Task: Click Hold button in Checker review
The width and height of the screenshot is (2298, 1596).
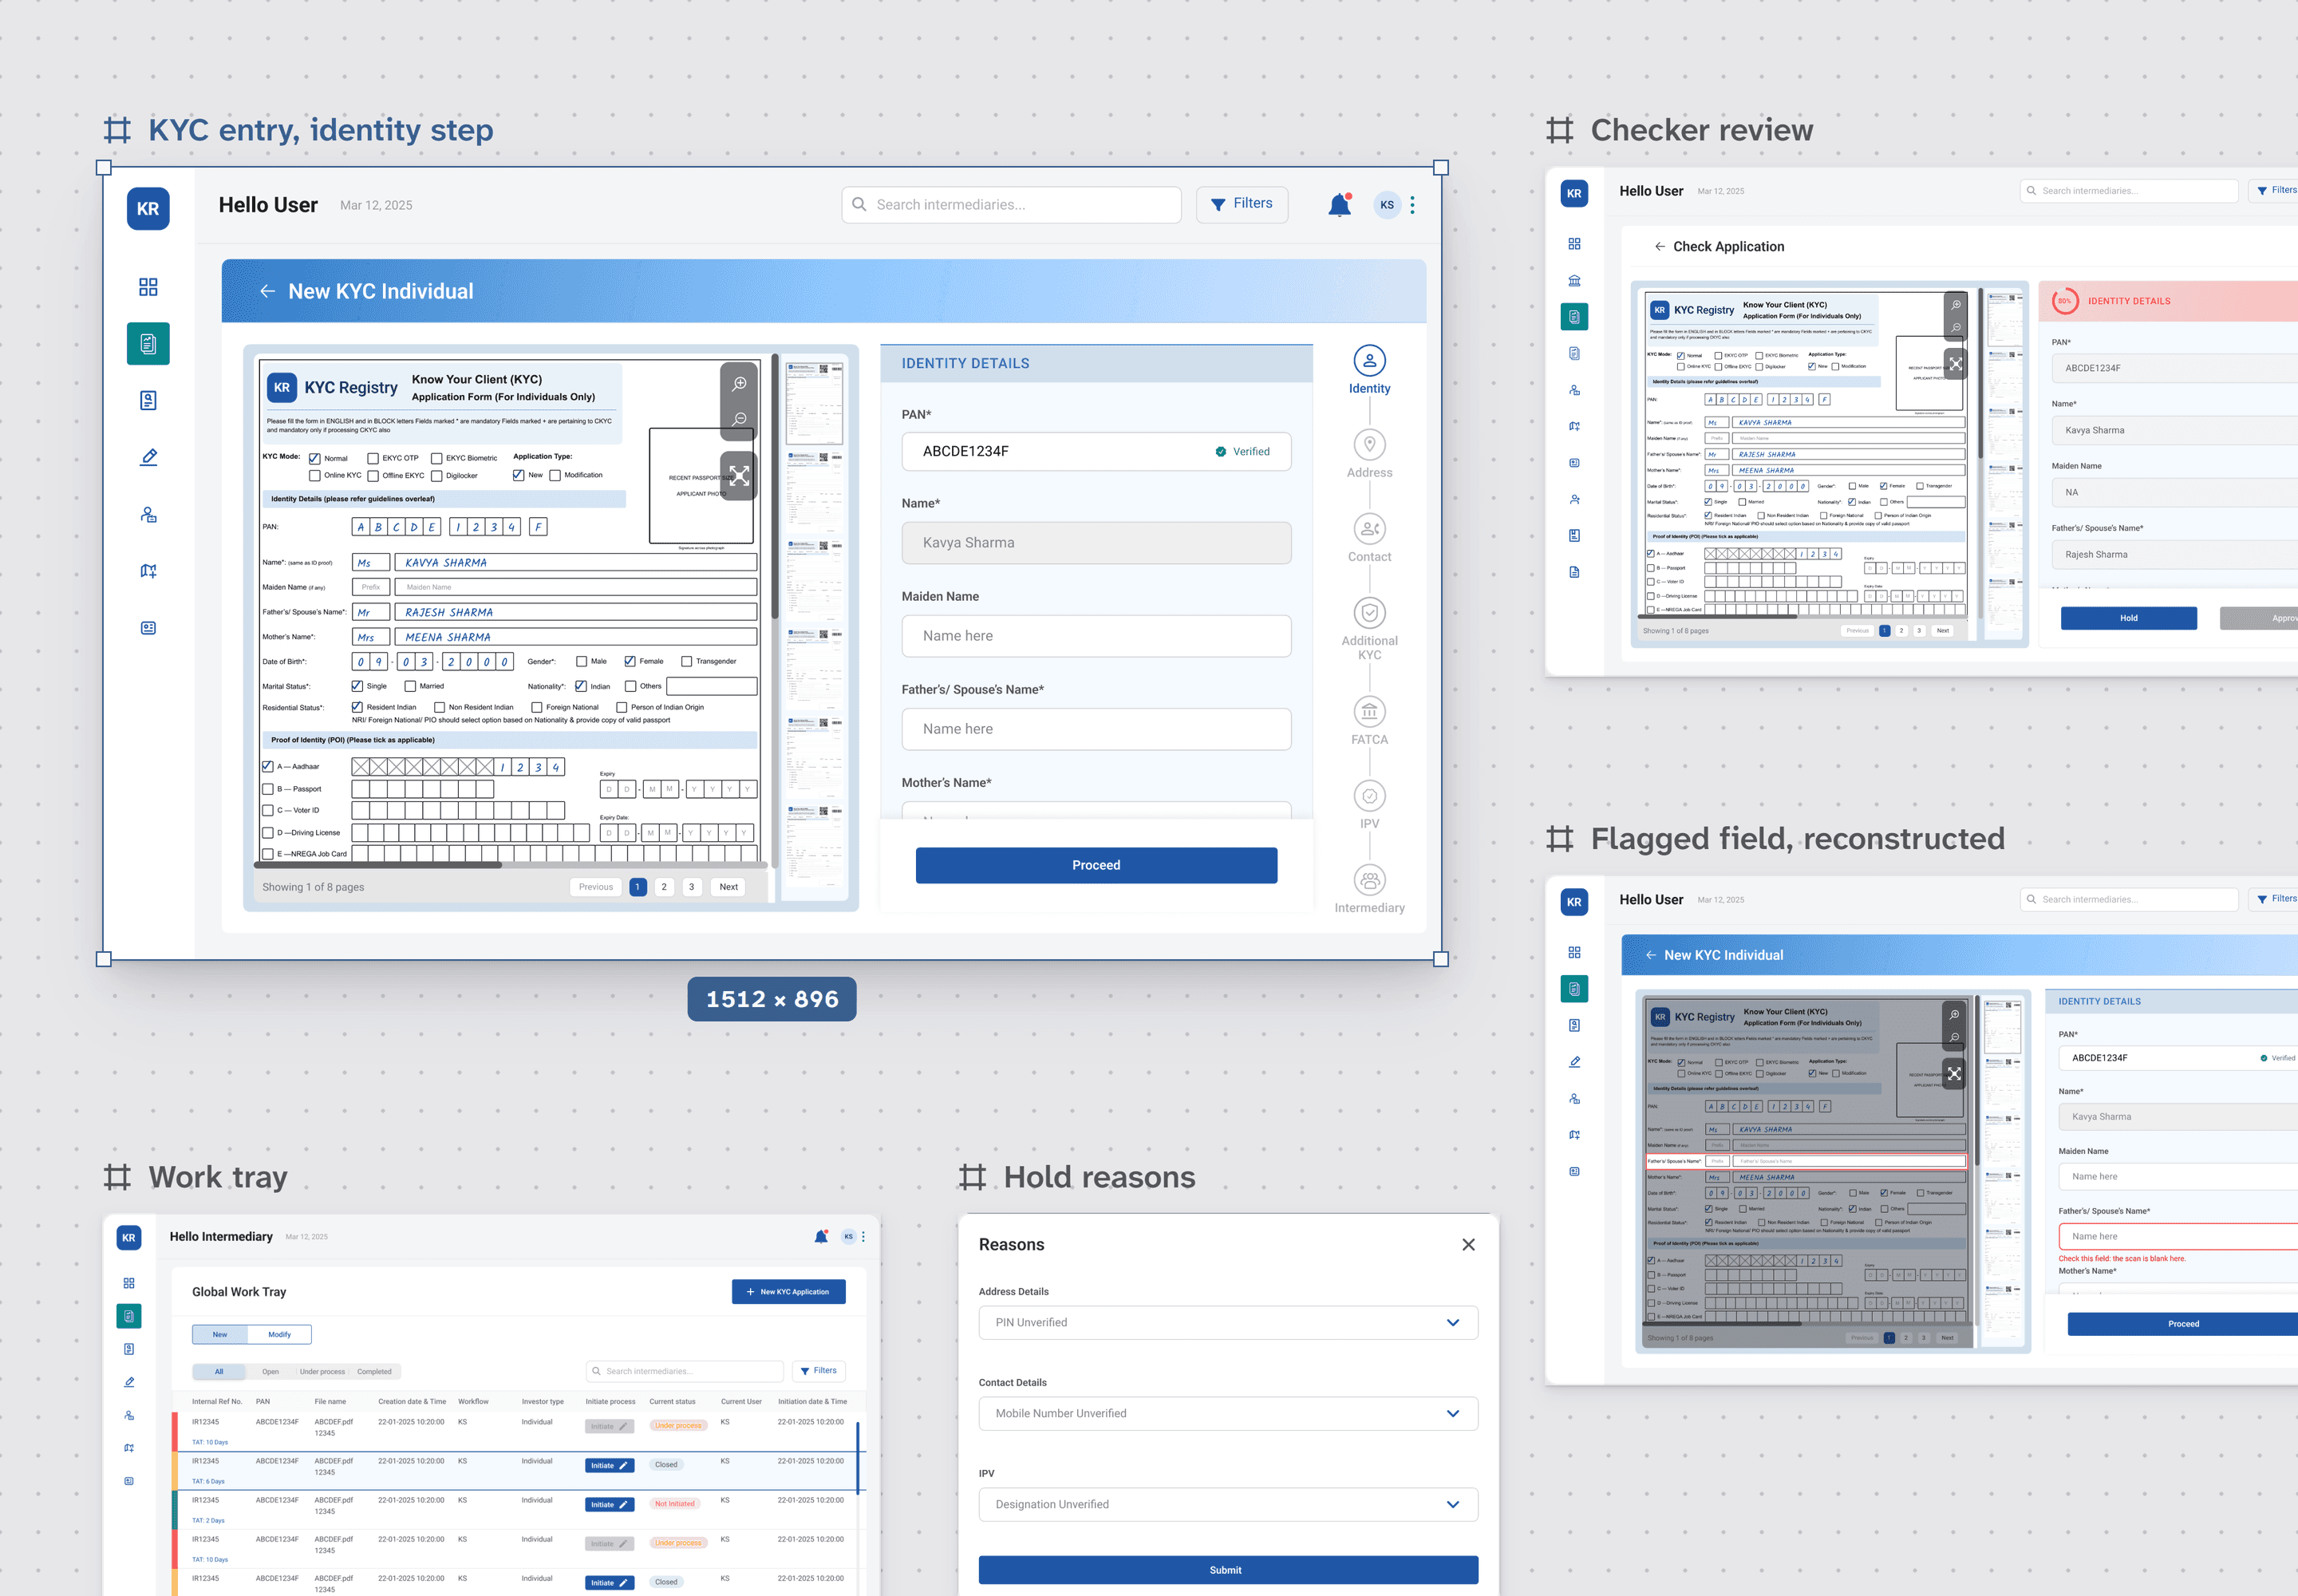Action: coord(2128,618)
